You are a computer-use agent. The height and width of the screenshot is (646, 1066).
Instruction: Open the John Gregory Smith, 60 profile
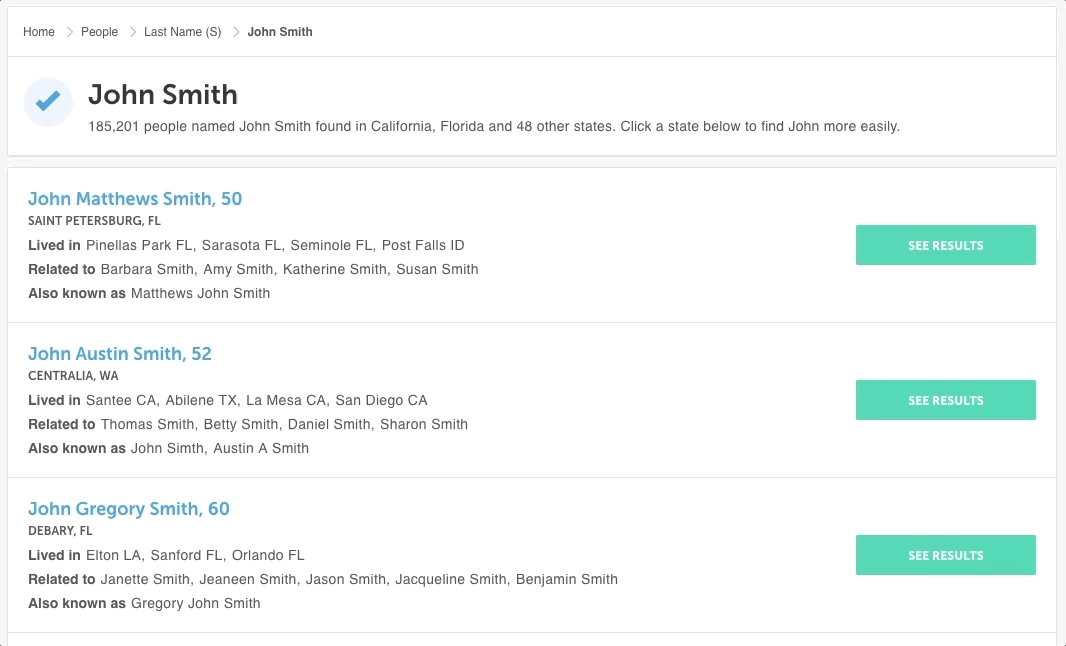(x=129, y=509)
